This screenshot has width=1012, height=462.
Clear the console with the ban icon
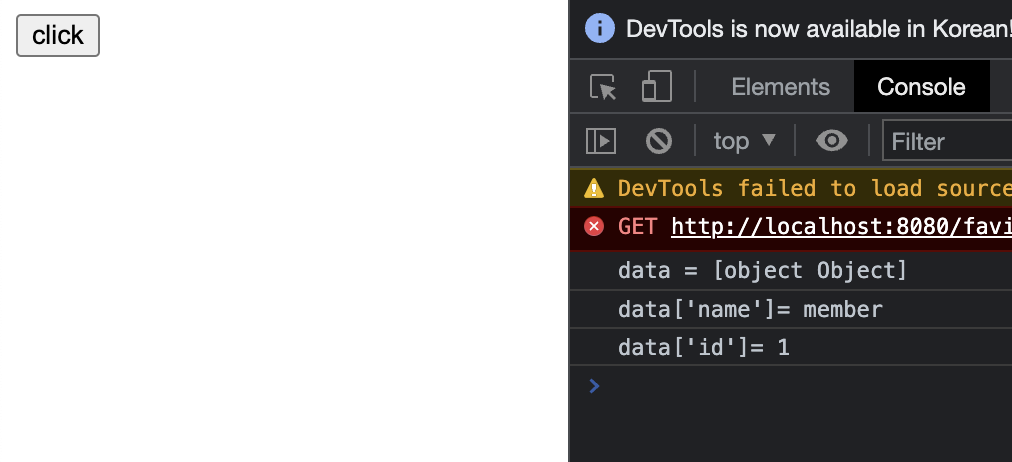click(x=658, y=141)
